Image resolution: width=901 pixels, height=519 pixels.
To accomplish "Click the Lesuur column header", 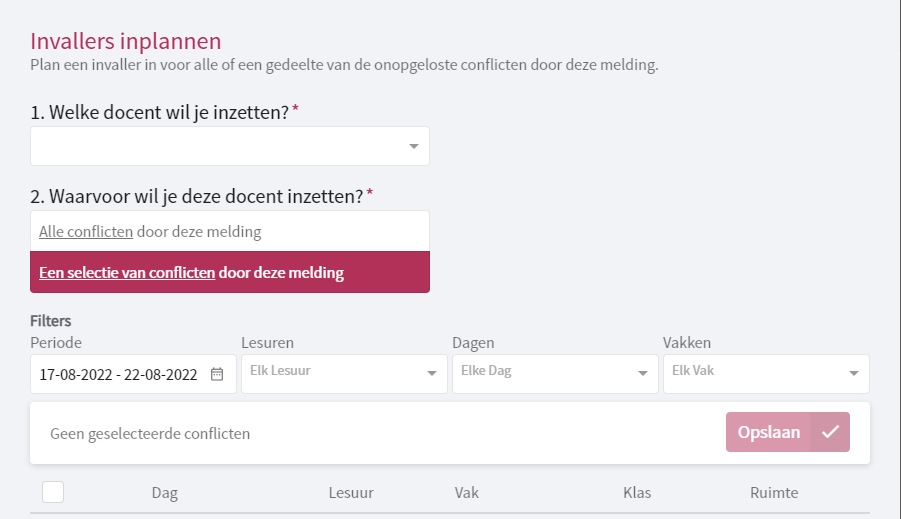I will click(x=351, y=493).
